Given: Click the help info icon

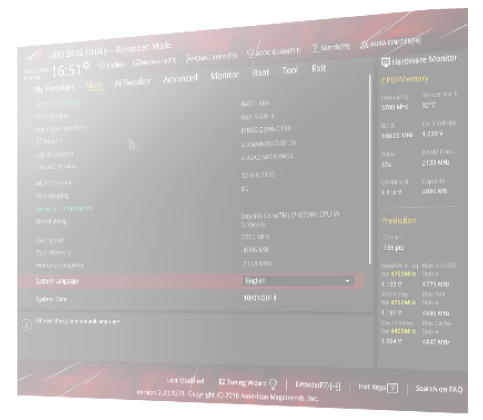Looking at the screenshot, I should coord(27,325).
